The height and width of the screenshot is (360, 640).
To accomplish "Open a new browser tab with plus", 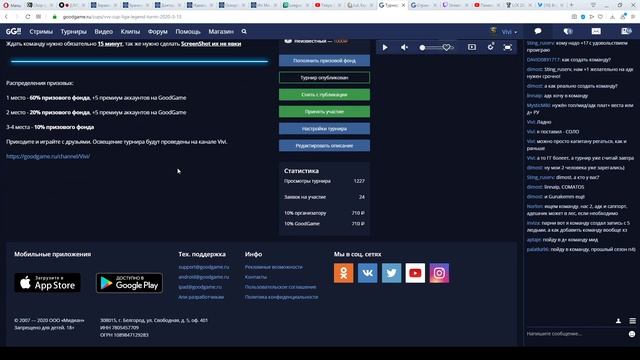I will (x=571, y=5).
